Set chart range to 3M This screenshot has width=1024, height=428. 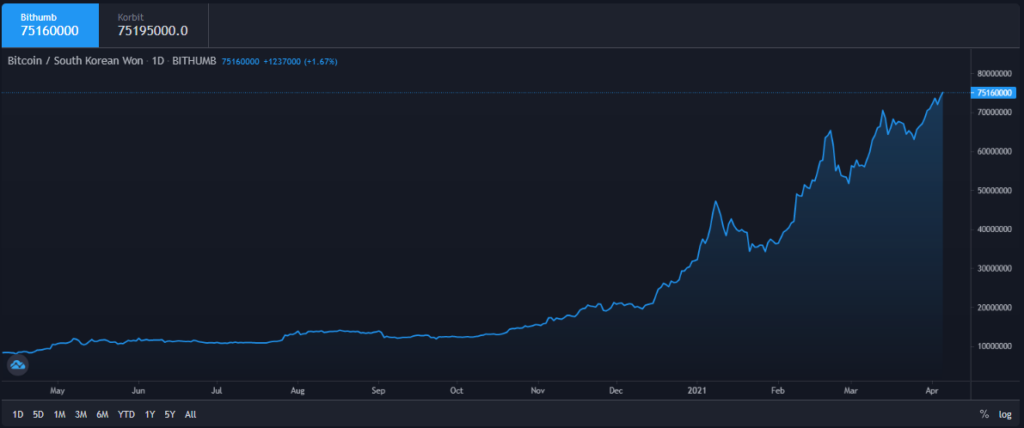(81, 414)
